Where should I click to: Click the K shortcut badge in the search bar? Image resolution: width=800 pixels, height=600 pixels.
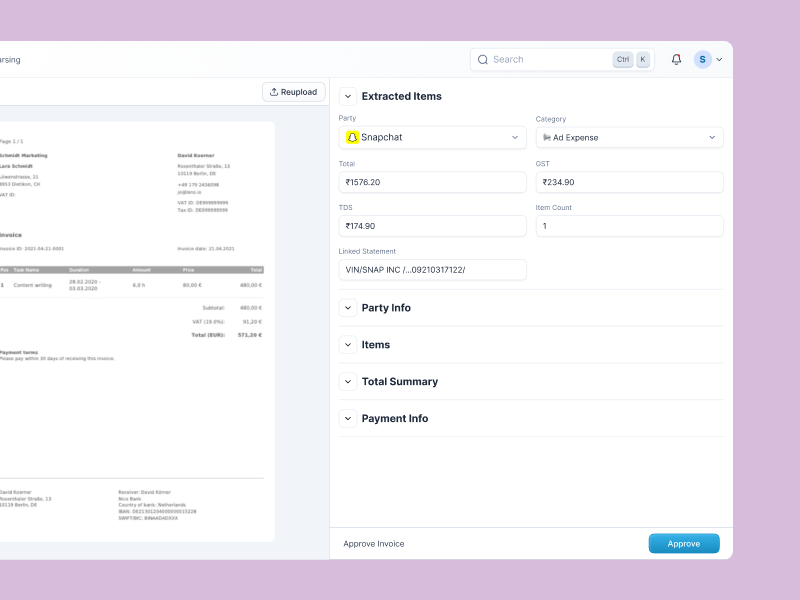click(x=643, y=59)
